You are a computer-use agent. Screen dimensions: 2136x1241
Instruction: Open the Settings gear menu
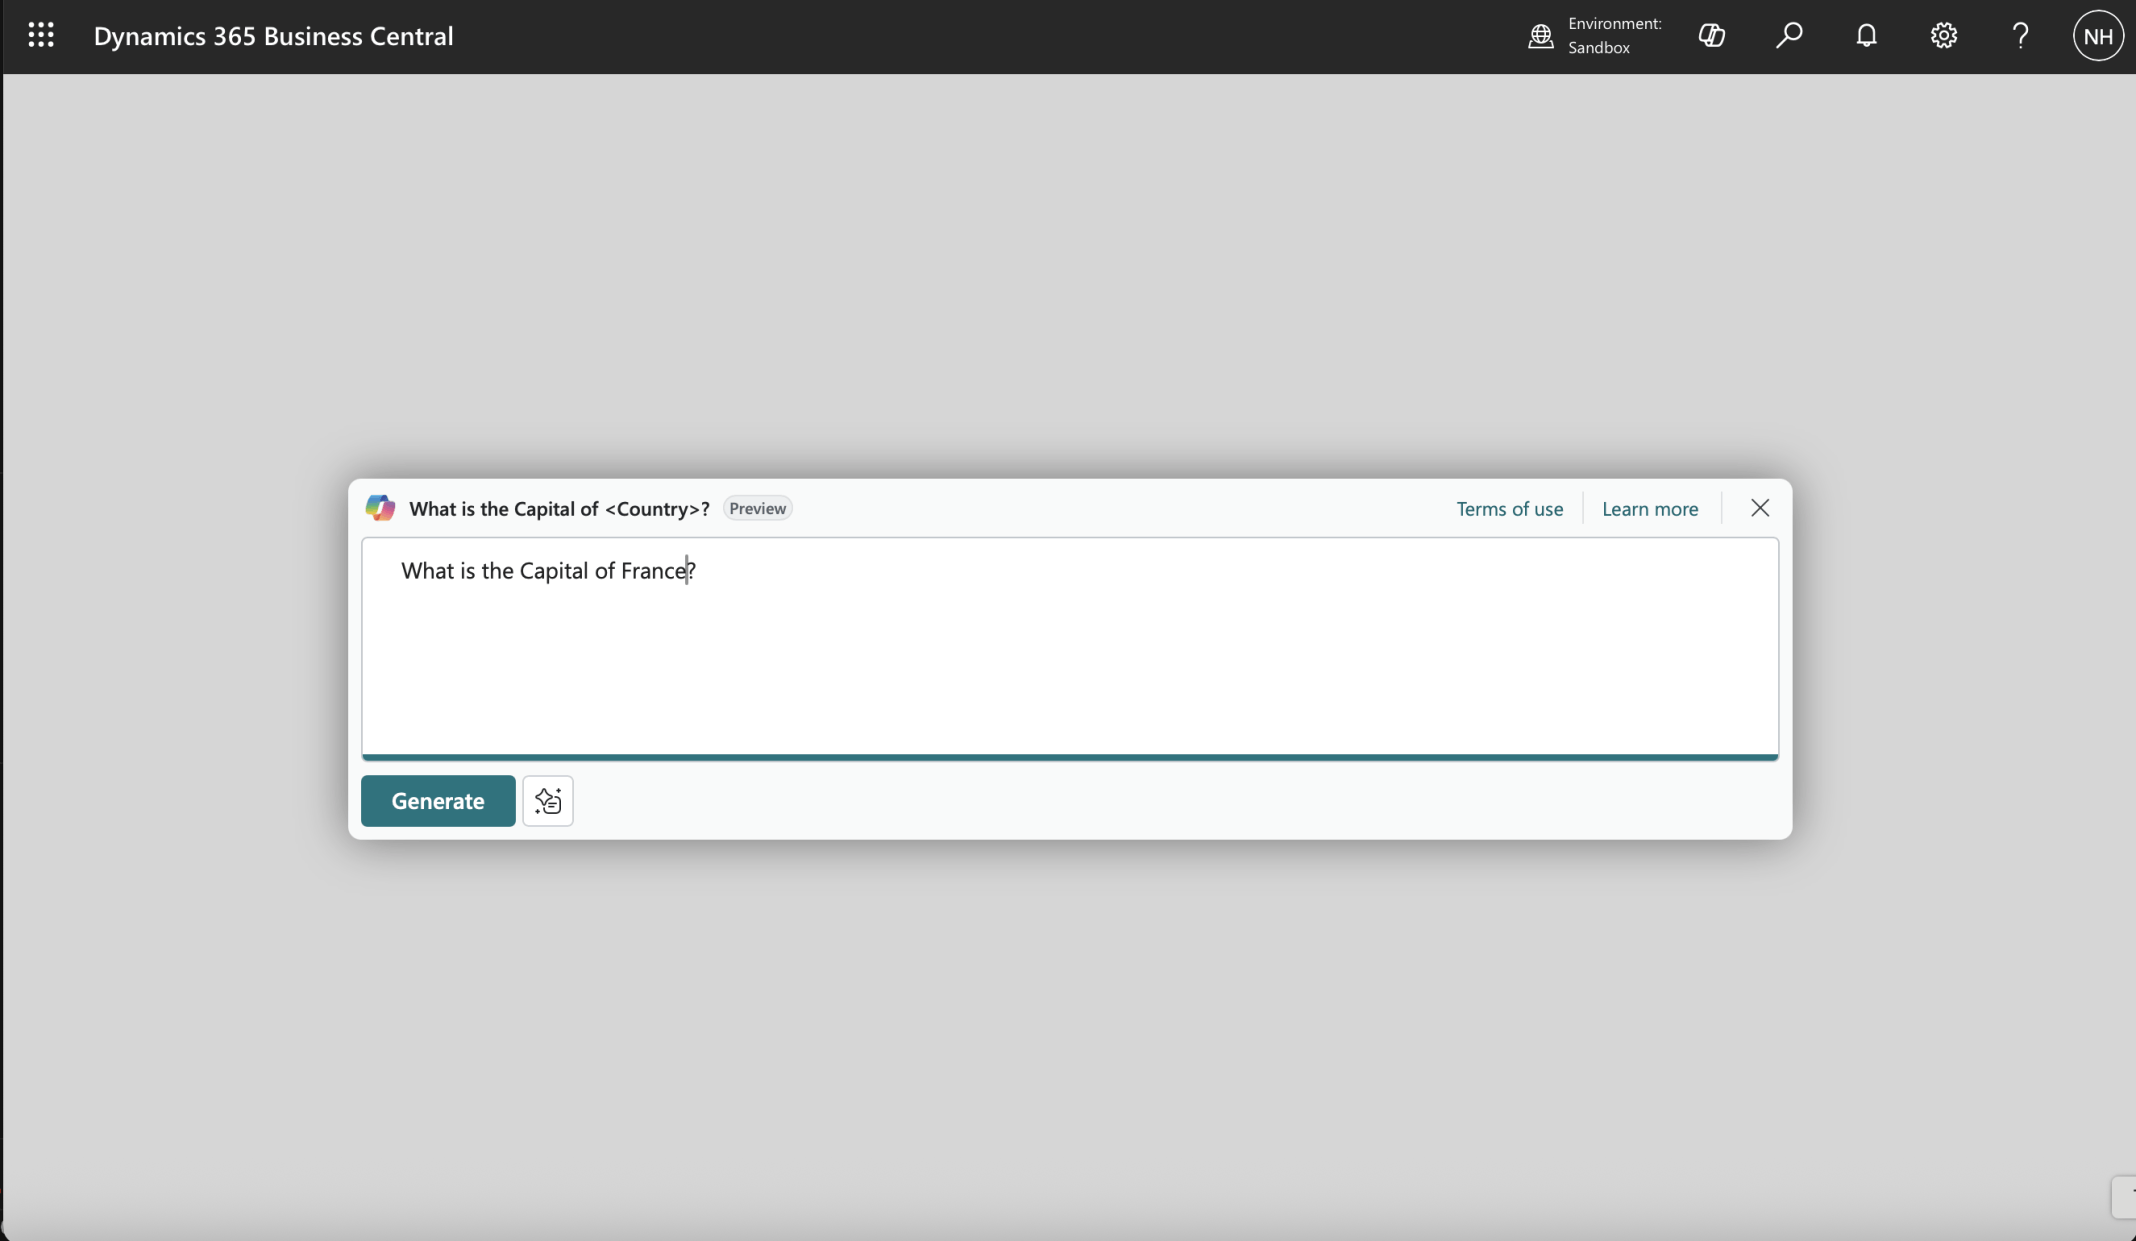(x=1943, y=36)
